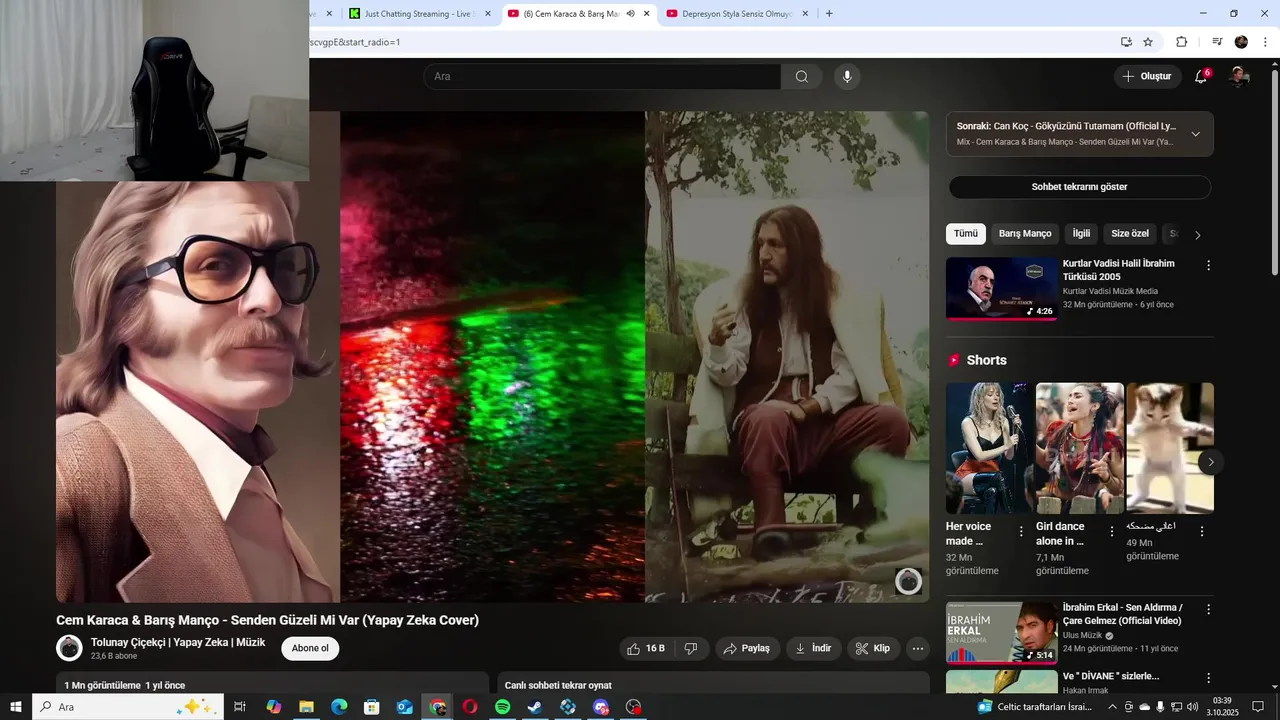The image size is (1280, 720).
Task: Open Windows Start menu
Action: 16,707
